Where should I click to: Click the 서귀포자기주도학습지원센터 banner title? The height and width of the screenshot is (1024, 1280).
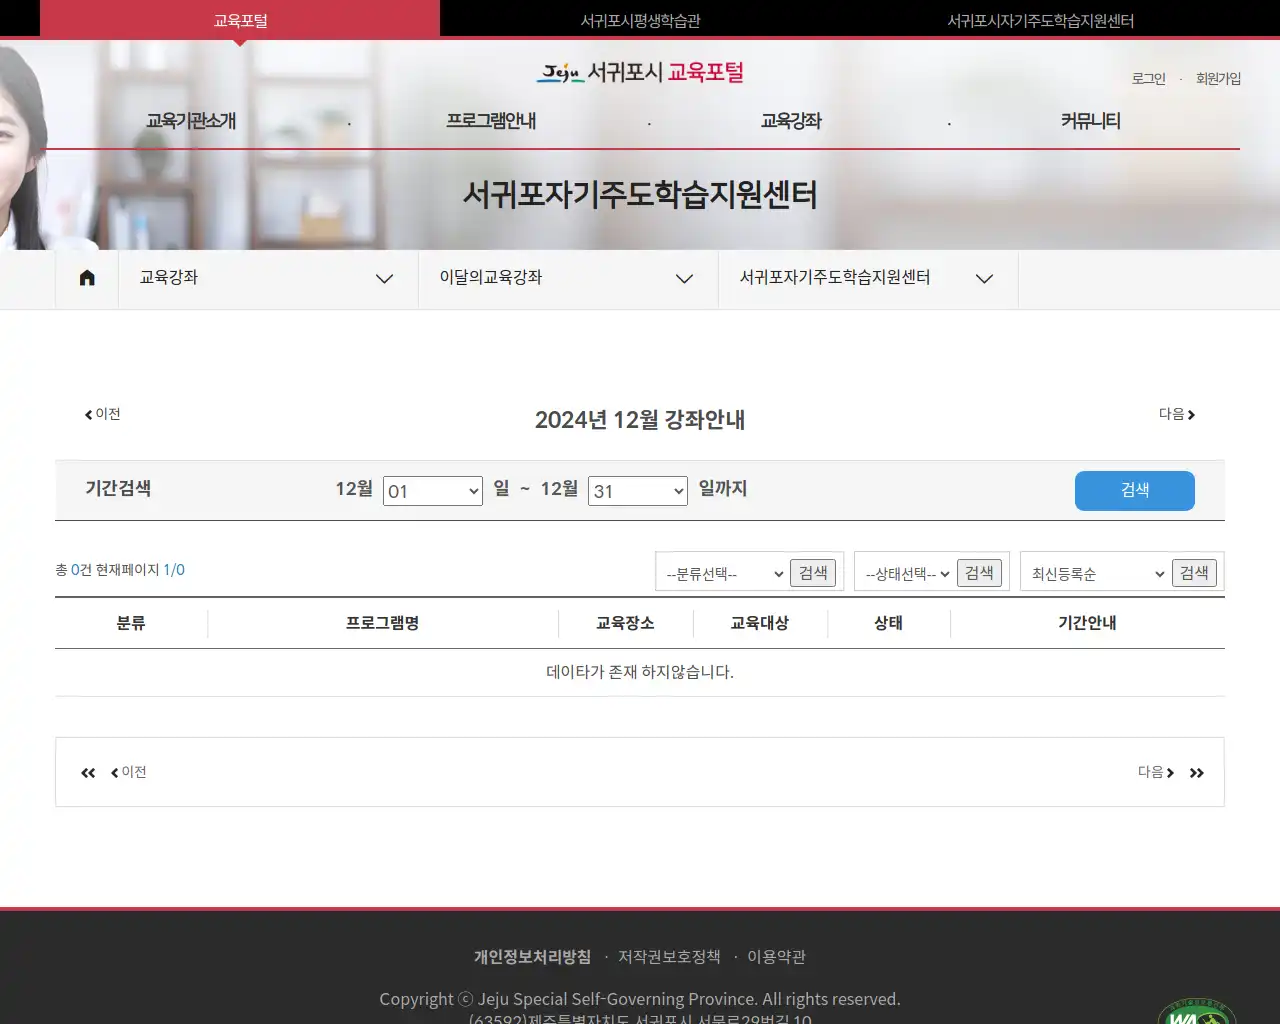coord(640,194)
